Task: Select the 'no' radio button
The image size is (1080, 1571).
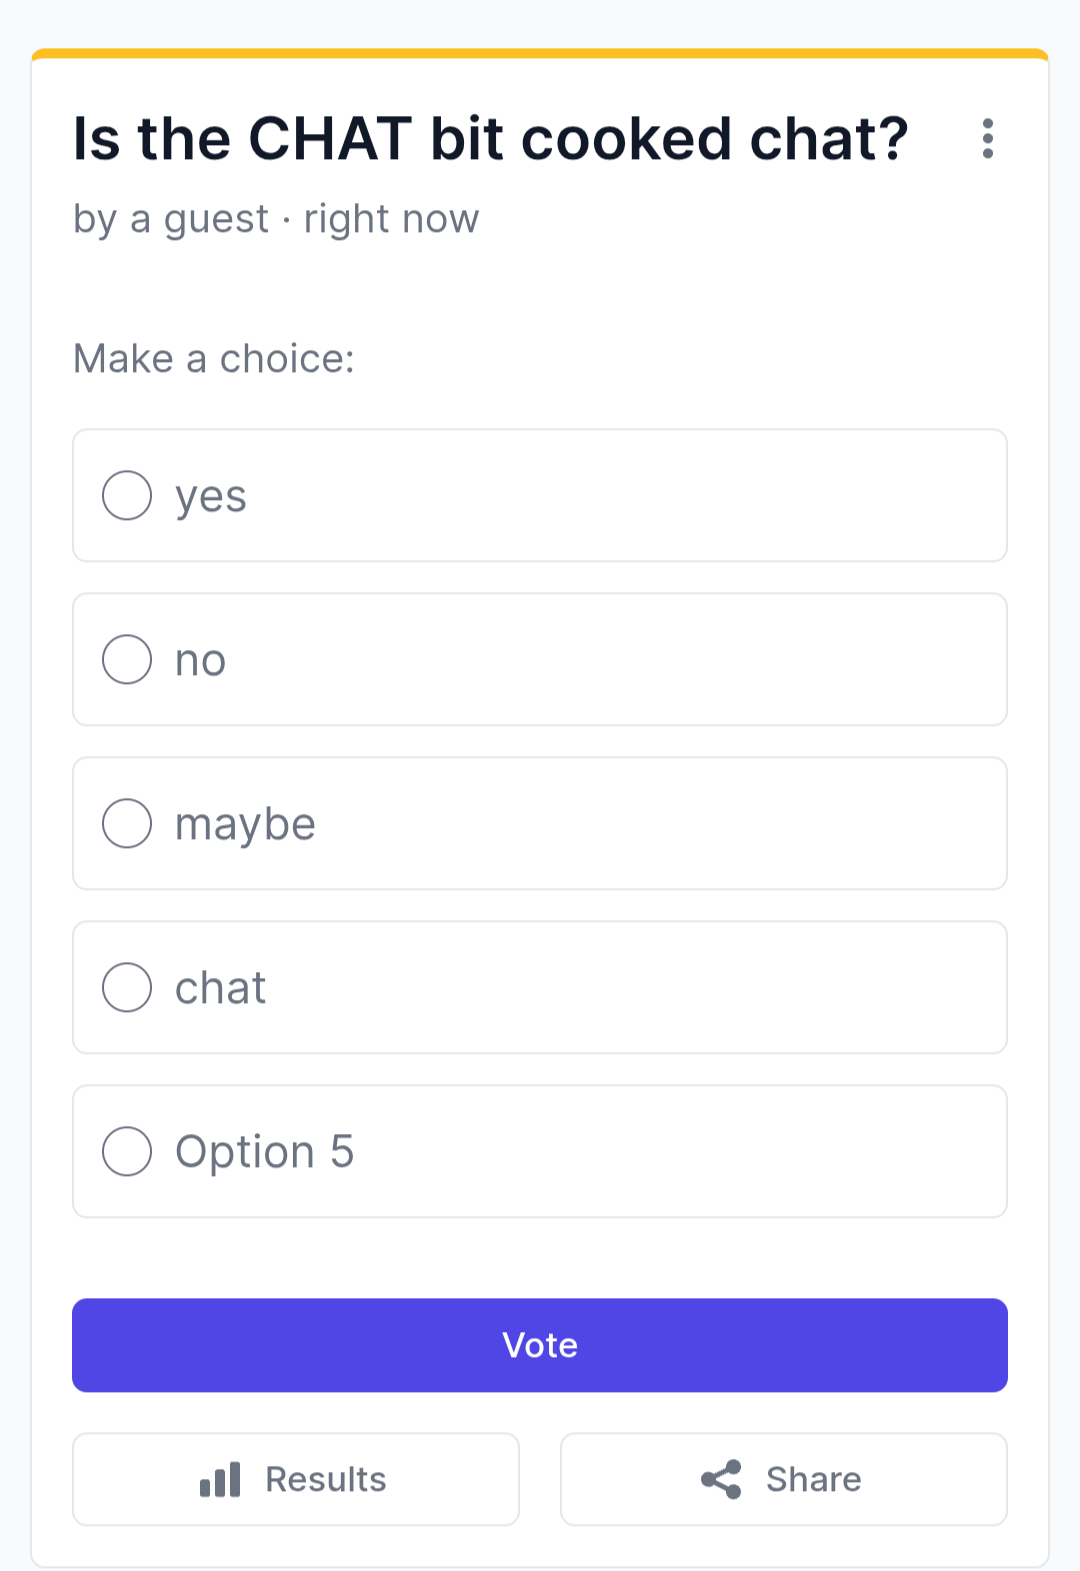Action: pyautogui.click(x=127, y=660)
